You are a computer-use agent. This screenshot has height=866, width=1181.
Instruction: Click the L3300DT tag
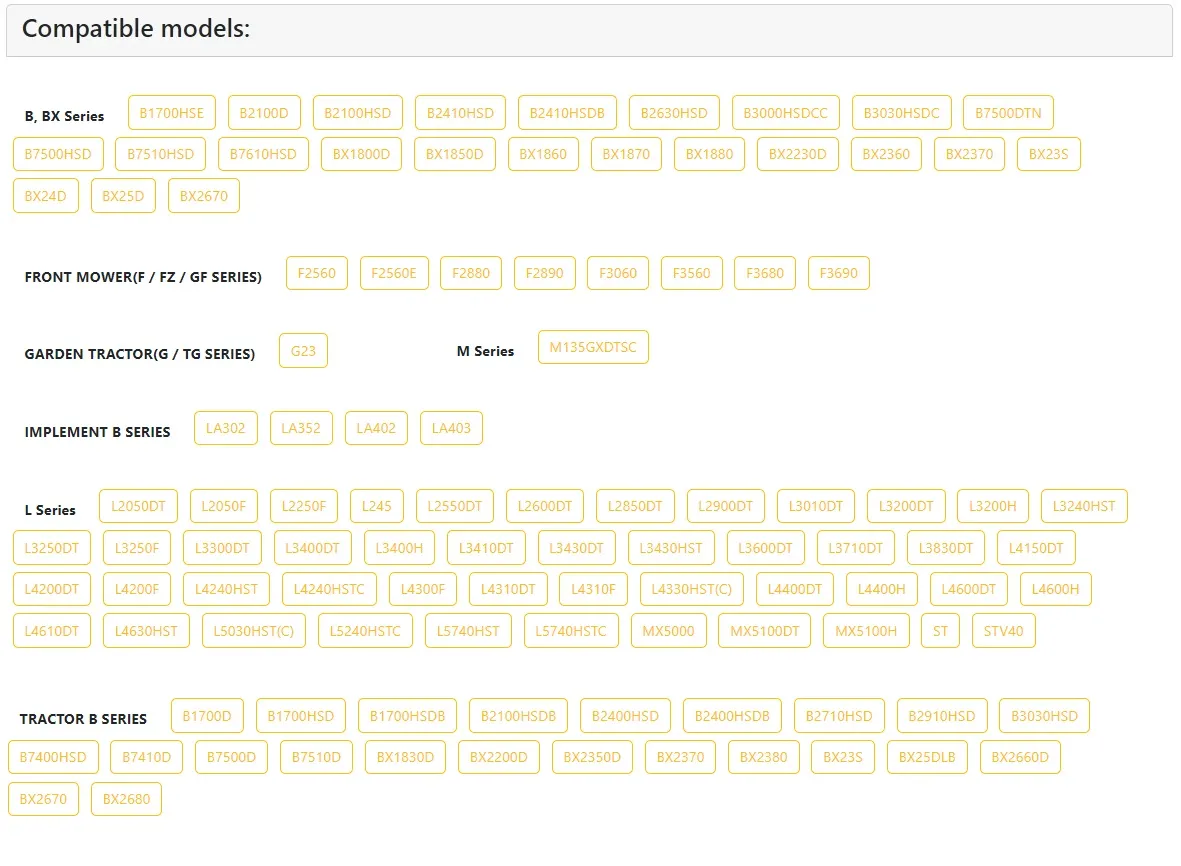[222, 547]
